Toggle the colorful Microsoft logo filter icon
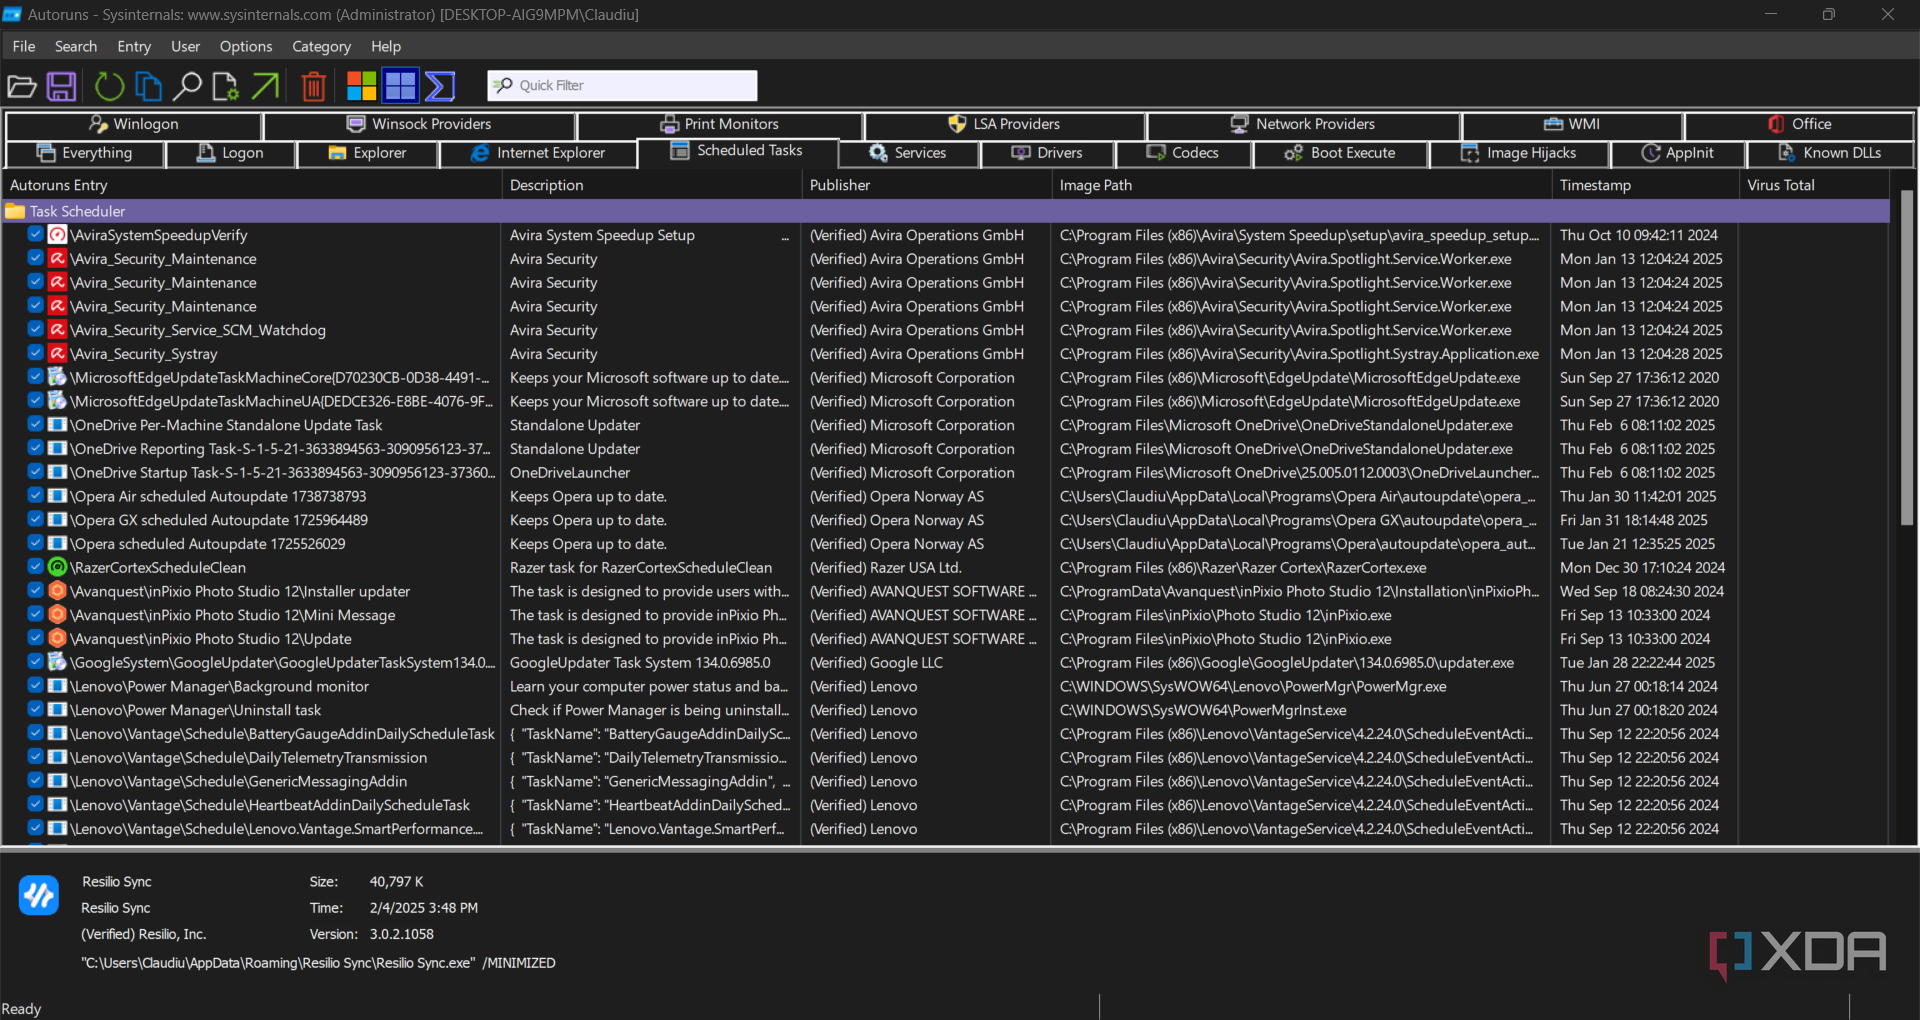 [361, 87]
